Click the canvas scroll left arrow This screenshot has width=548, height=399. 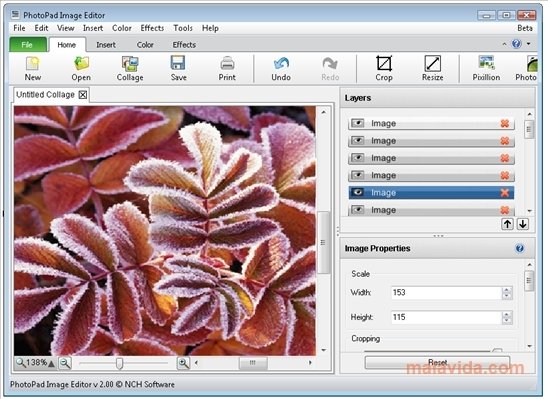196,363
